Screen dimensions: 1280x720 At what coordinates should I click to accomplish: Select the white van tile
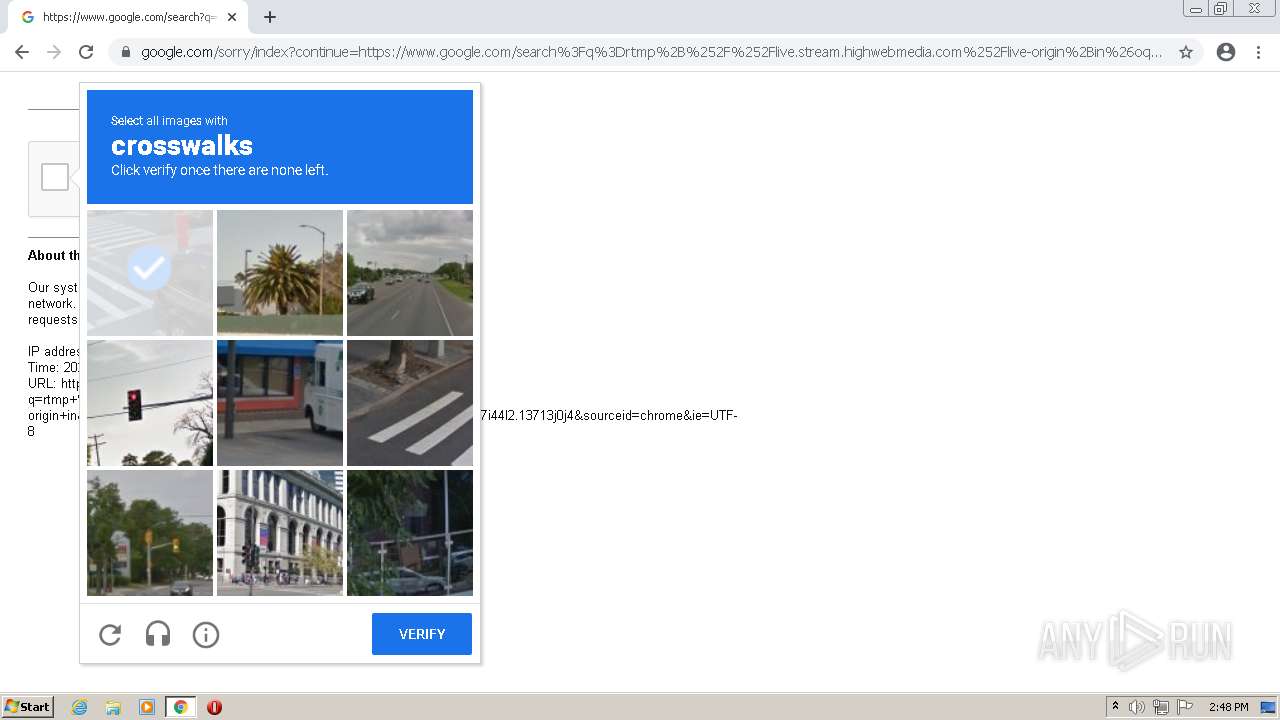click(280, 403)
